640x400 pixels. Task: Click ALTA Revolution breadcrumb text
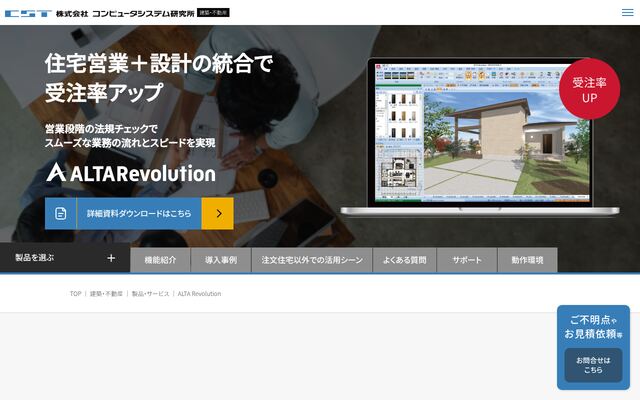[199, 293]
